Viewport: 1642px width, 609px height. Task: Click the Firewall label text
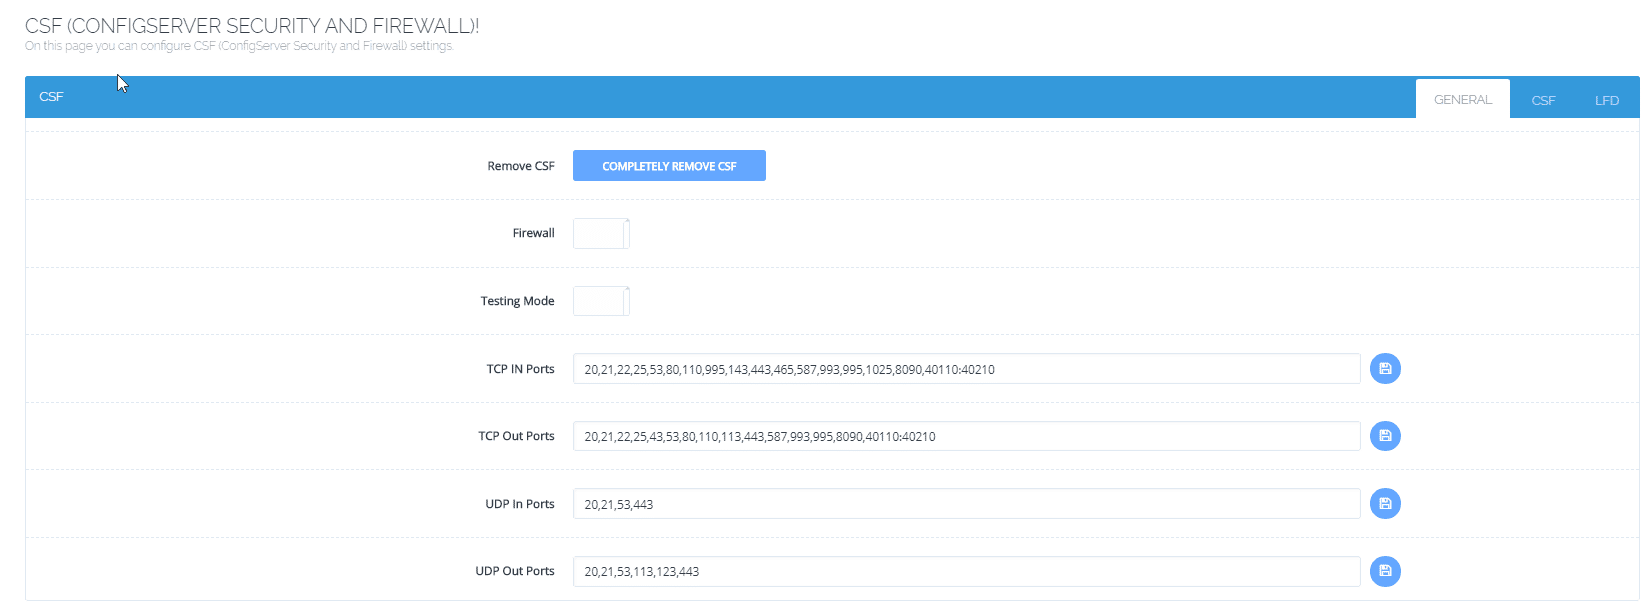coord(533,233)
